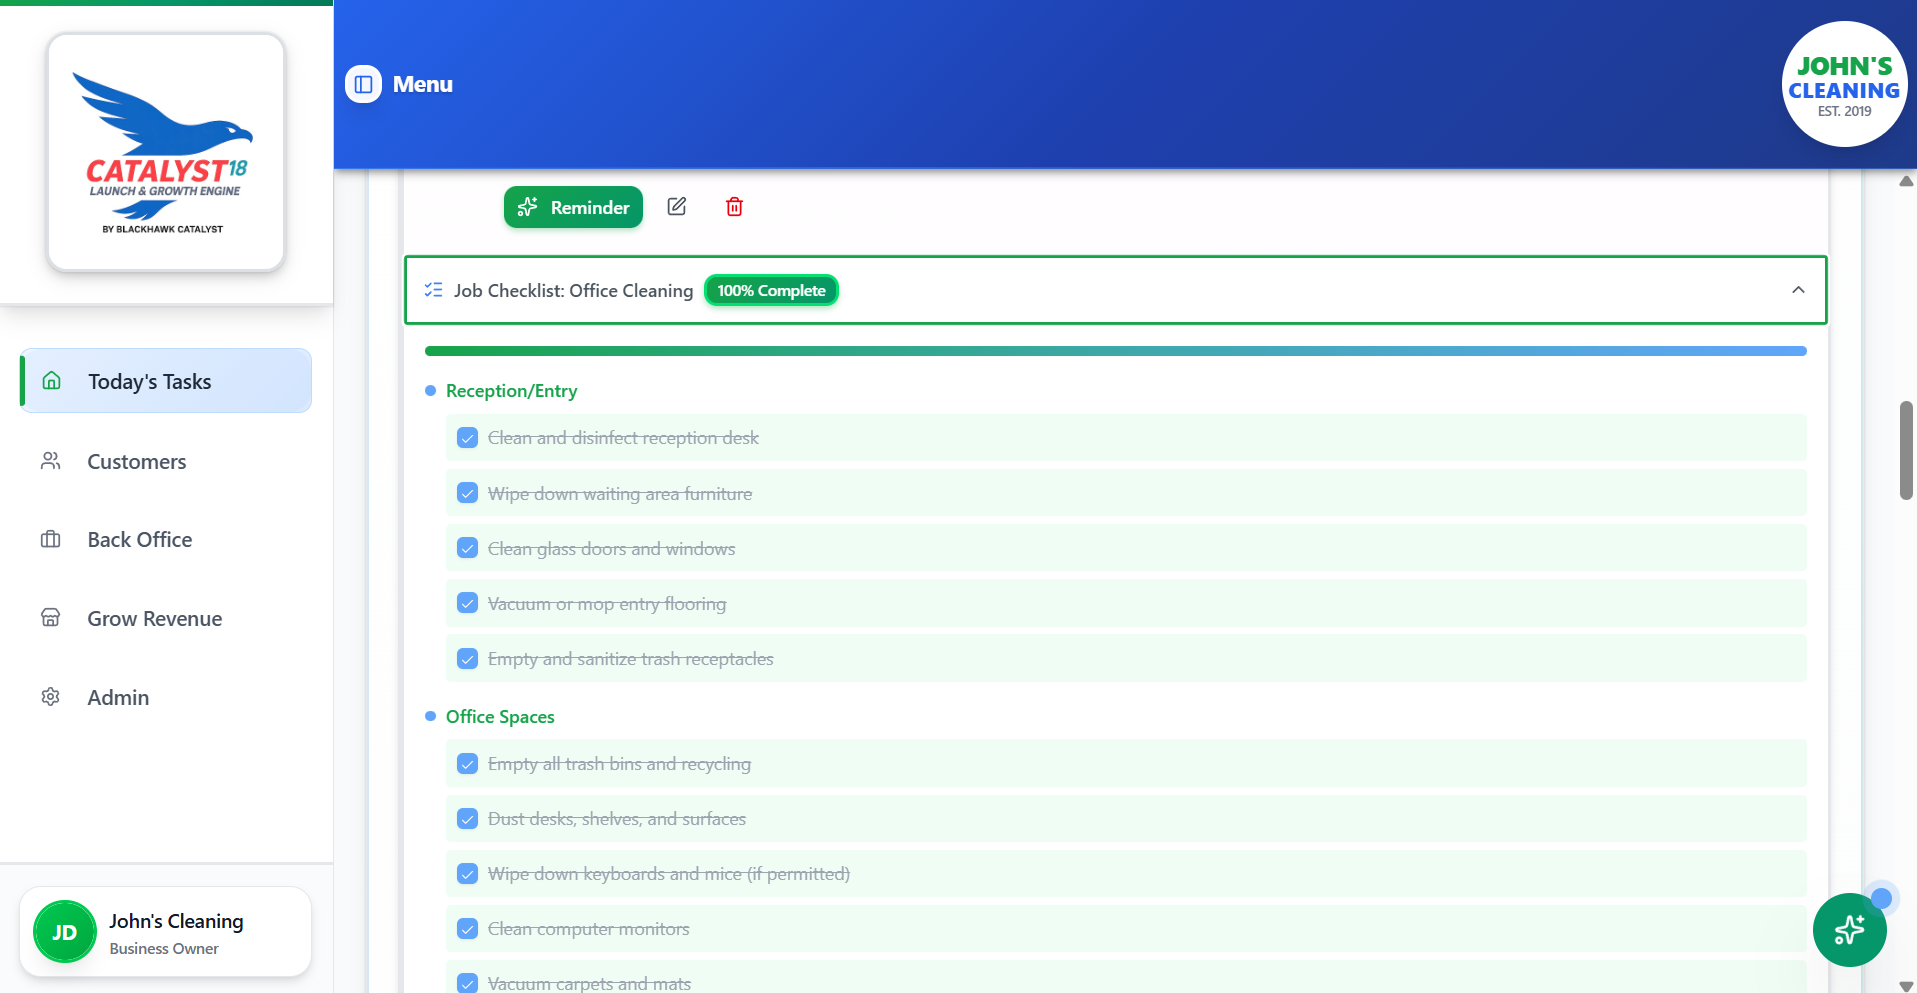The width and height of the screenshot is (1917, 993).
Task: Uncheck 'Clean and disinfect reception desk'
Action: [467, 437]
